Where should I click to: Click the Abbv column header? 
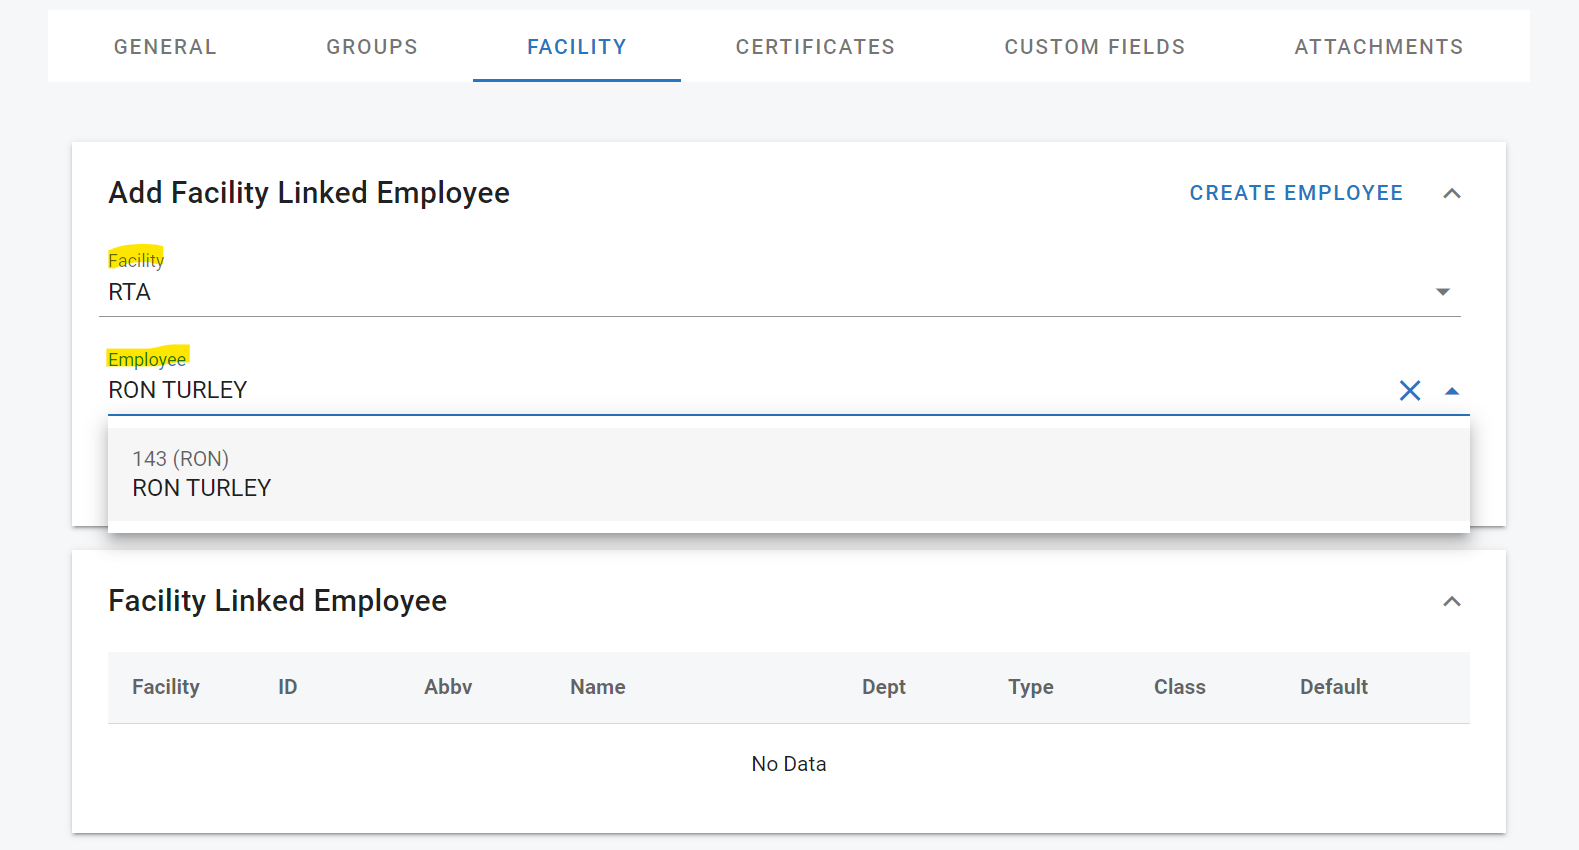pos(448,687)
